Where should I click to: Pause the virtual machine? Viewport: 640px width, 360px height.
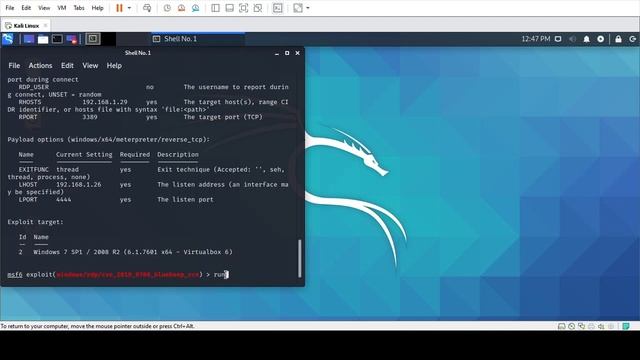pyautogui.click(x=119, y=8)
